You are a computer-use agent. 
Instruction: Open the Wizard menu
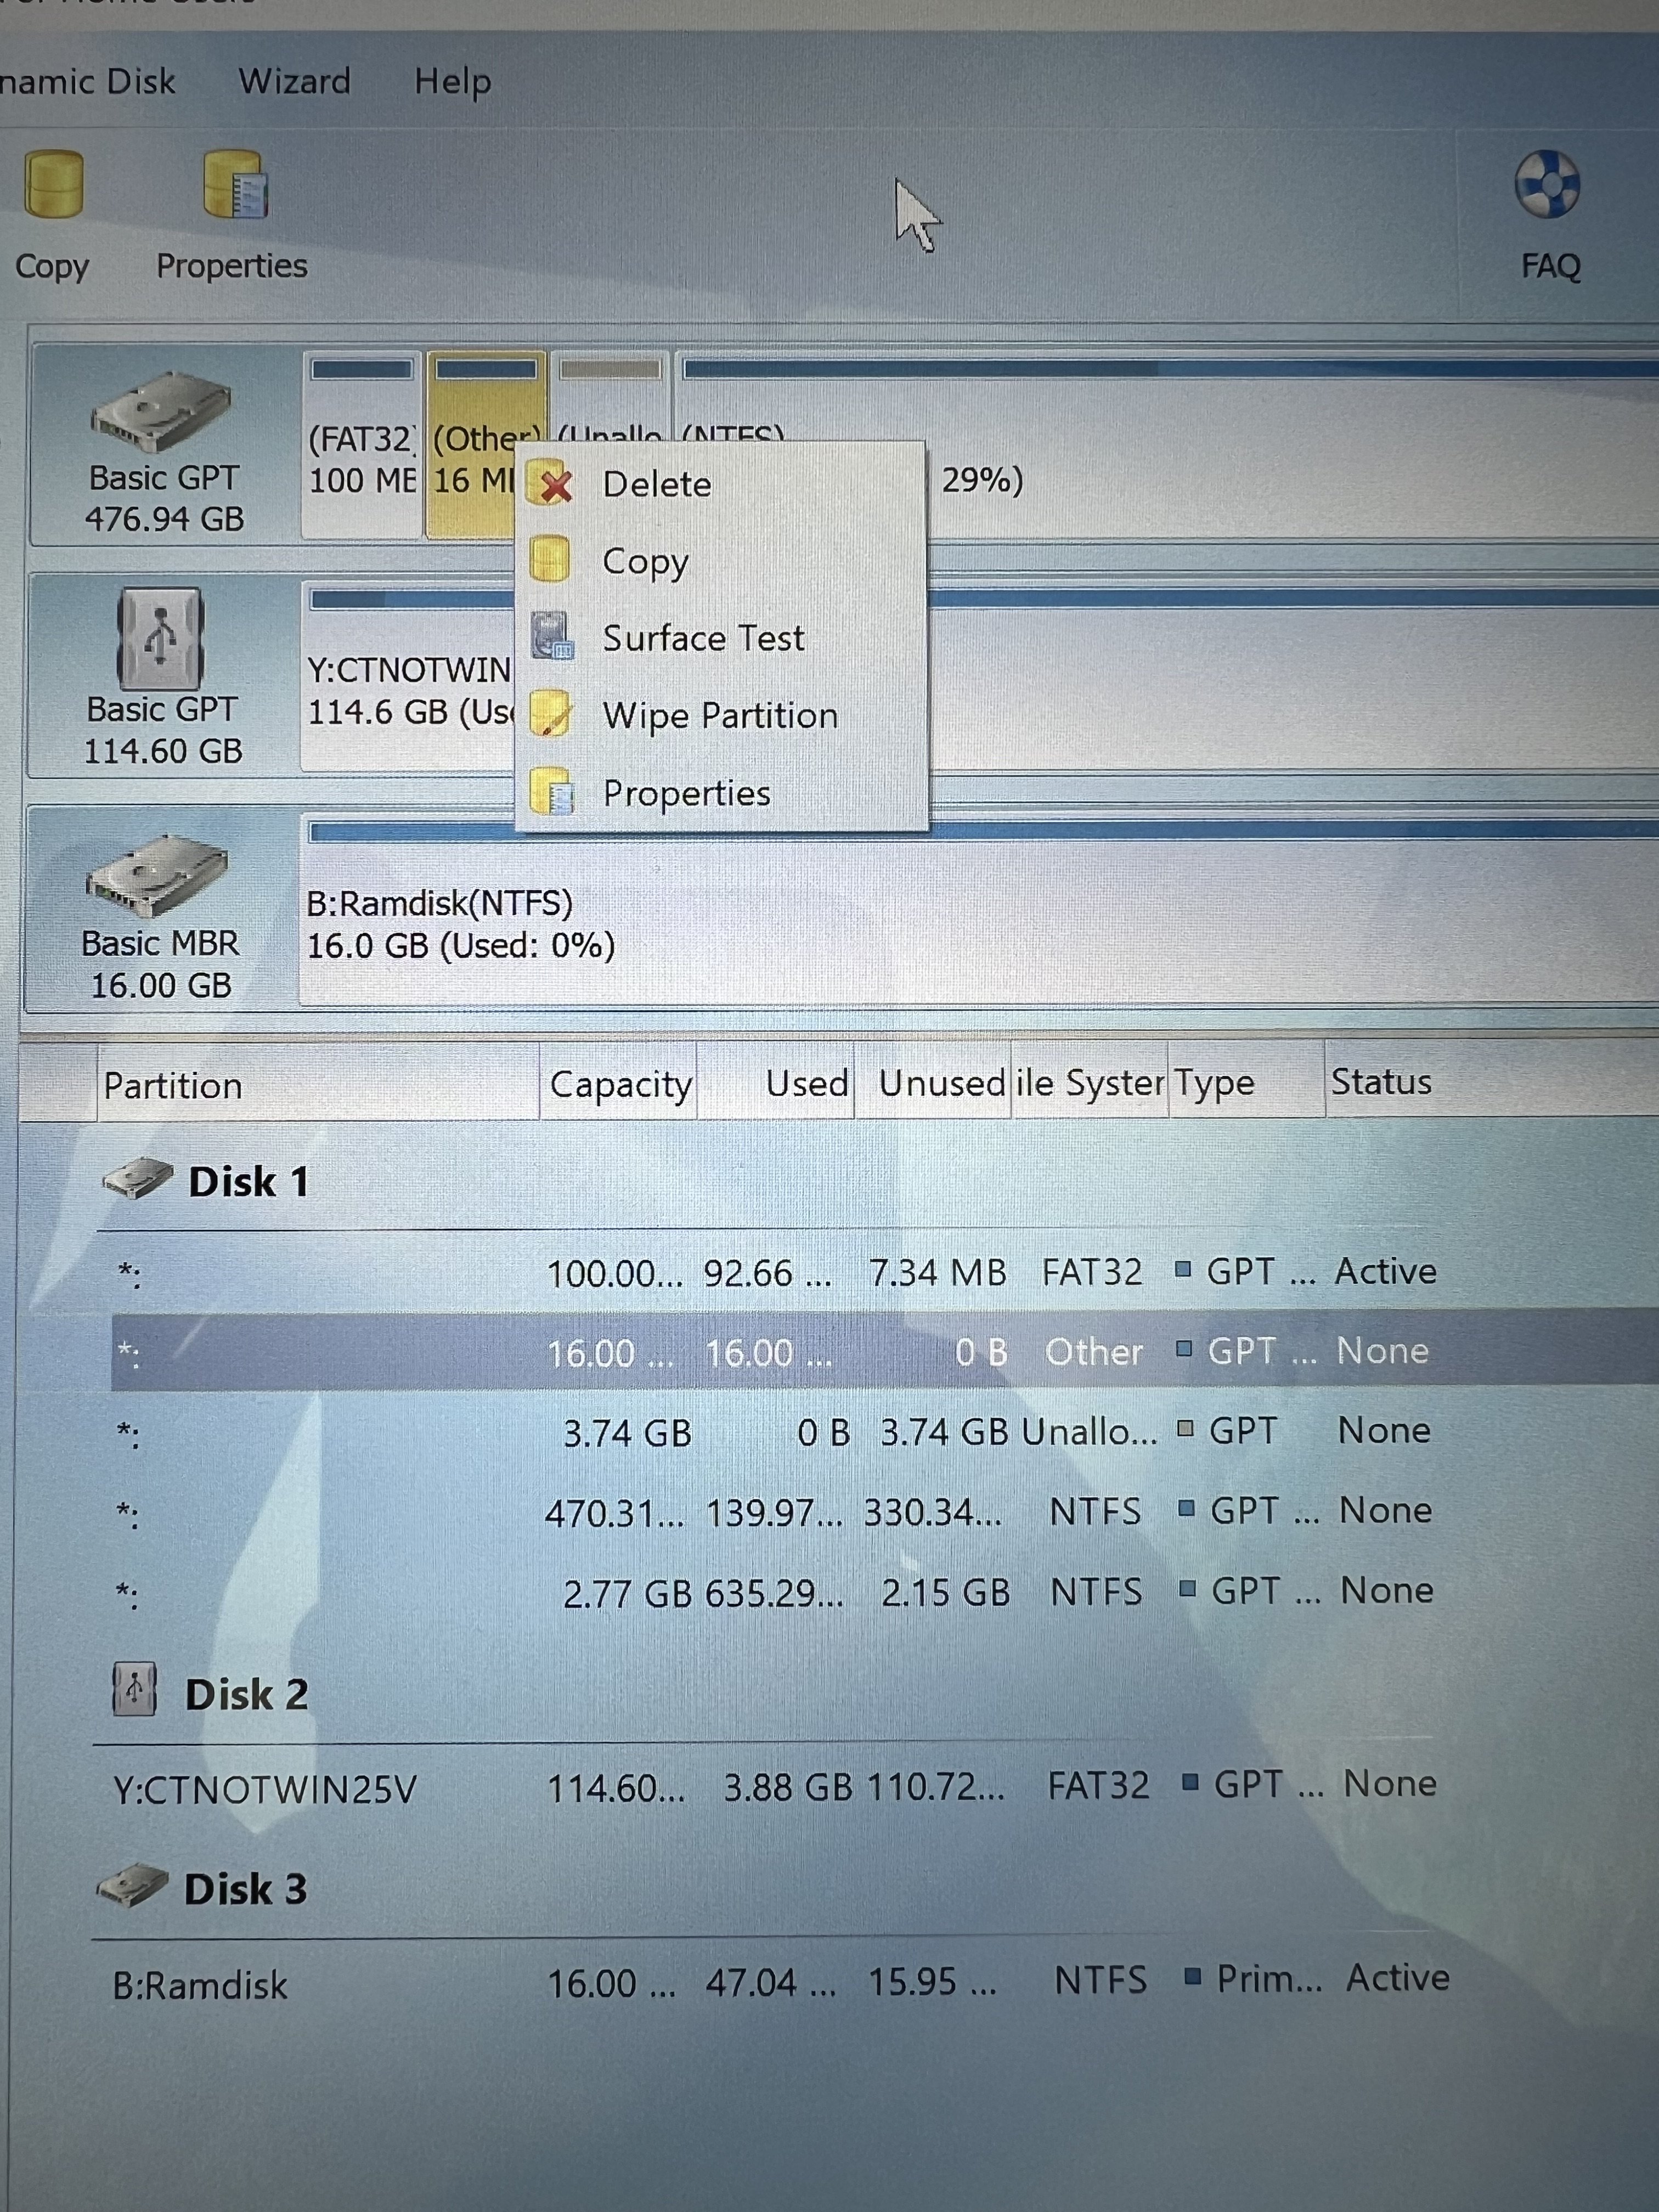[x=294, y=81]
